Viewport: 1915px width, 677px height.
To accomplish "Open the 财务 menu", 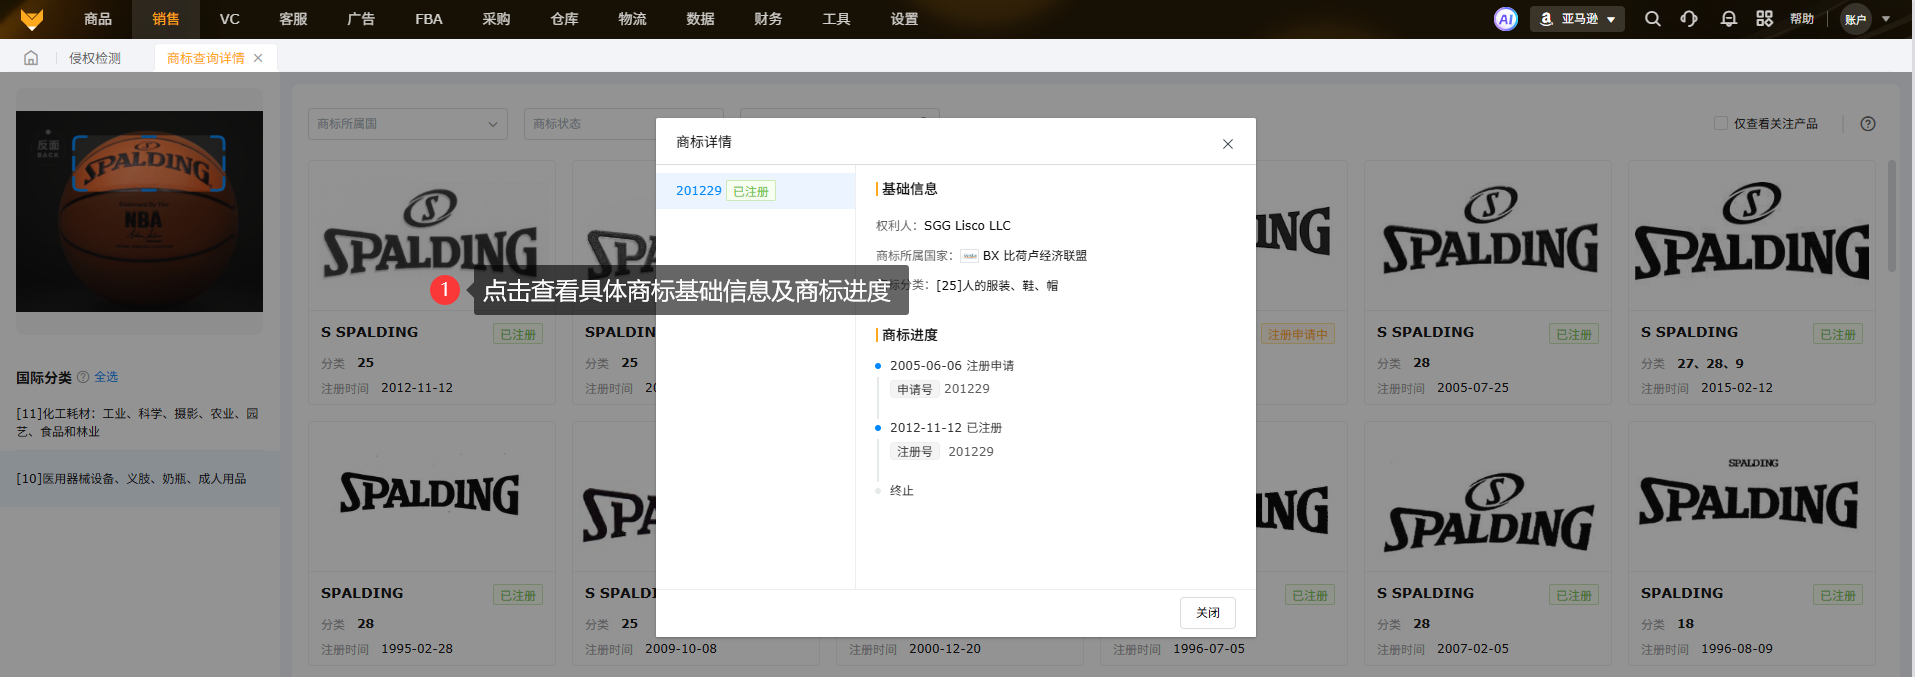I will tap(768, 19).
